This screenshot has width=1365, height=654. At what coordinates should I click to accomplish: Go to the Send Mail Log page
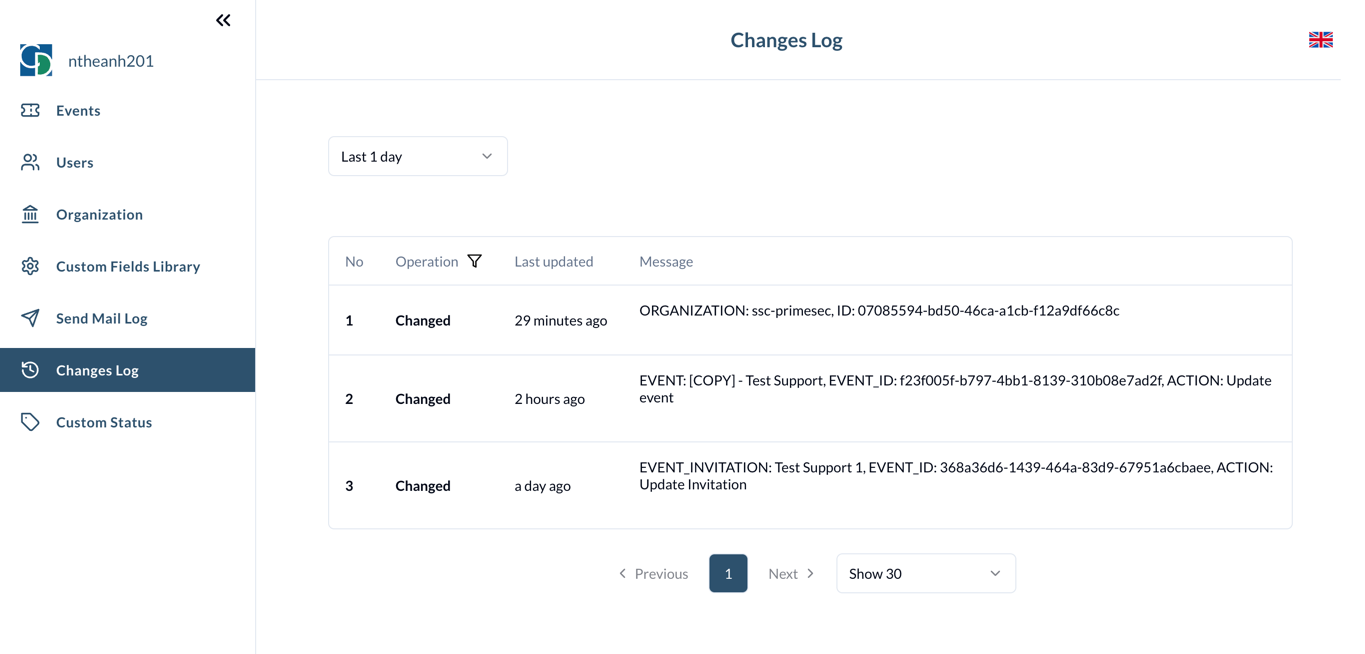(x=101, y=318)
